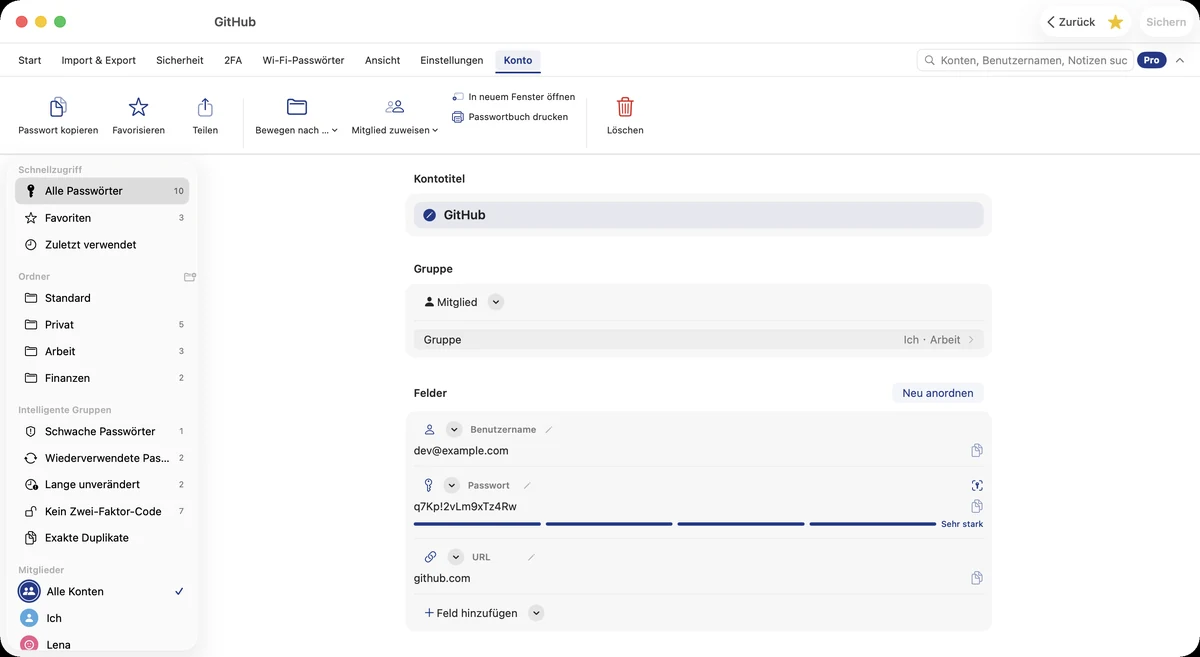
Task: Click the search field for Konten
Action: pos(1026,61)
